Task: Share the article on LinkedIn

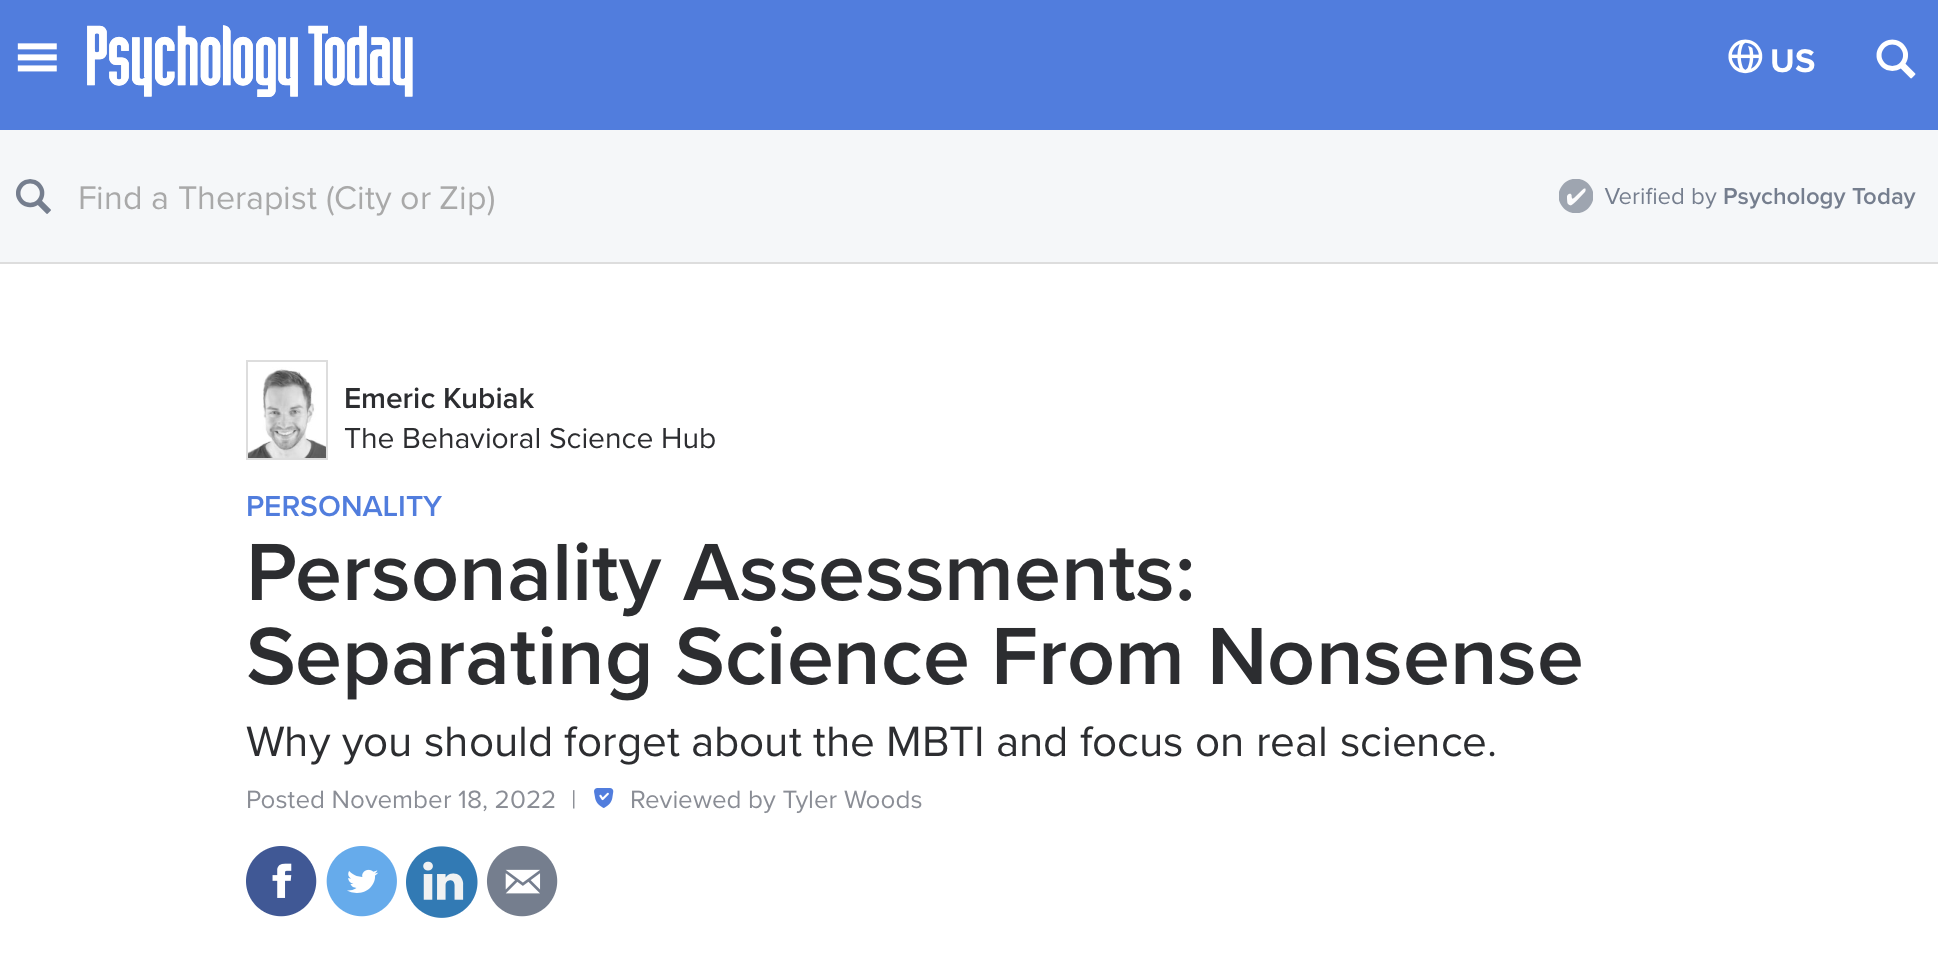Action: [x=442, y=881]
